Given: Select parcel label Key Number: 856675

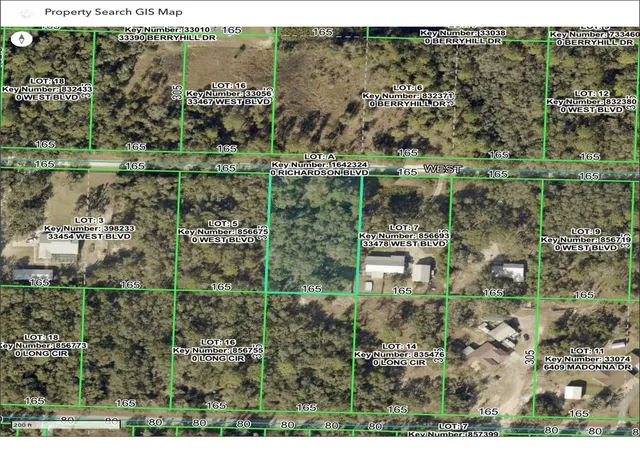Looking at the screenshot, I should [x=223, y=232].
